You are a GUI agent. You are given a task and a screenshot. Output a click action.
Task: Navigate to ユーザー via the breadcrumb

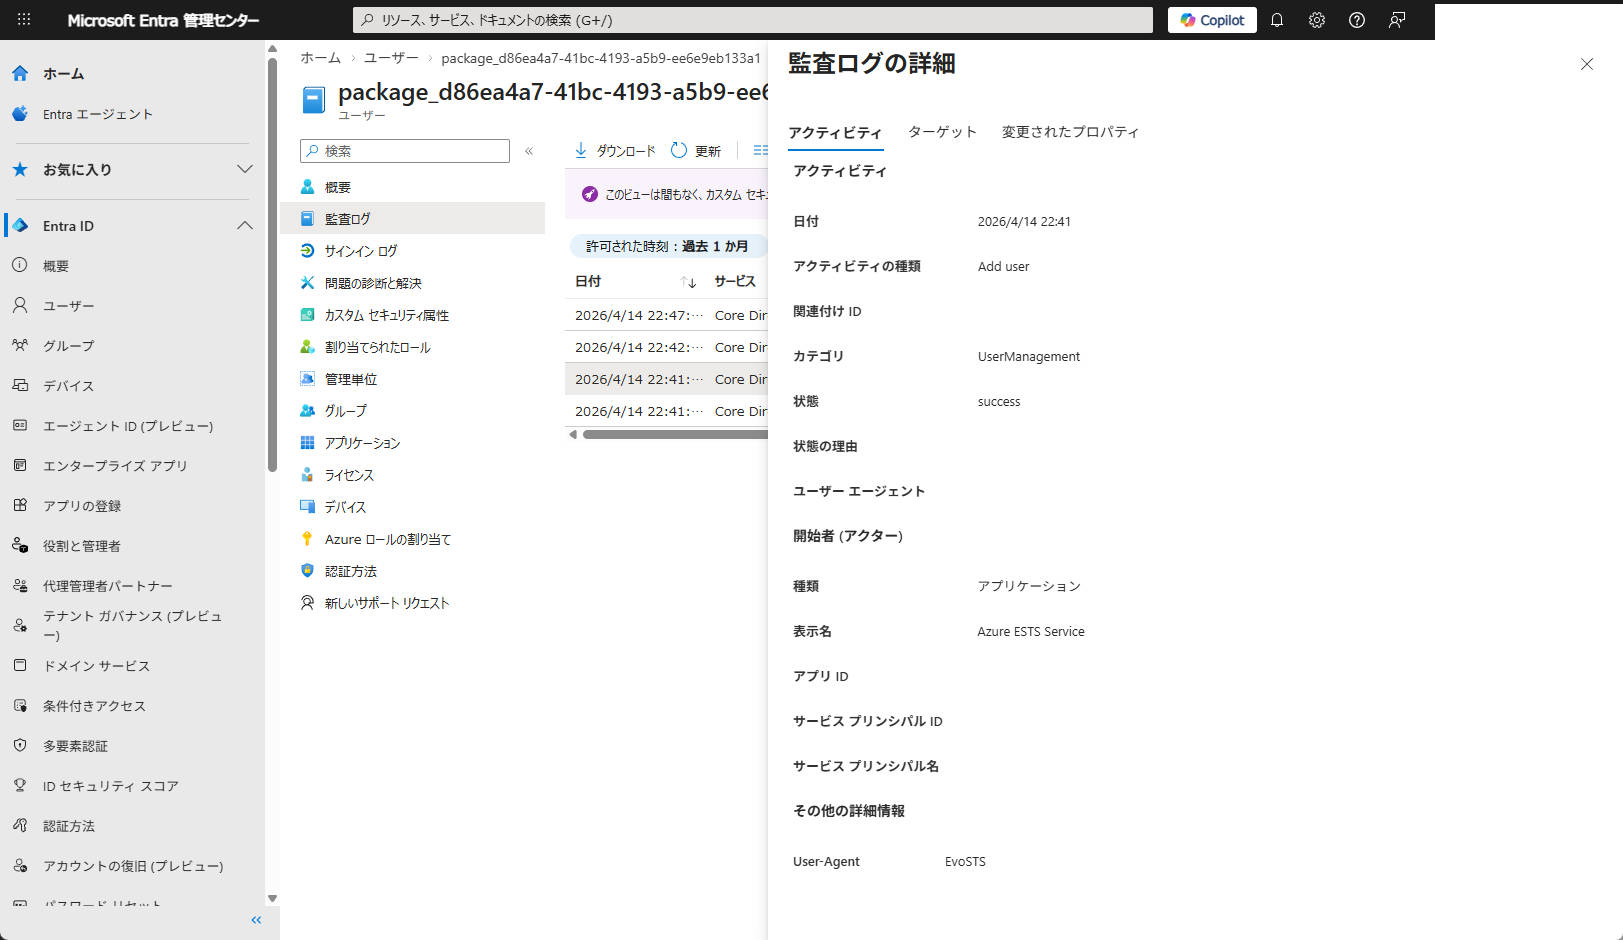[392, 57]
